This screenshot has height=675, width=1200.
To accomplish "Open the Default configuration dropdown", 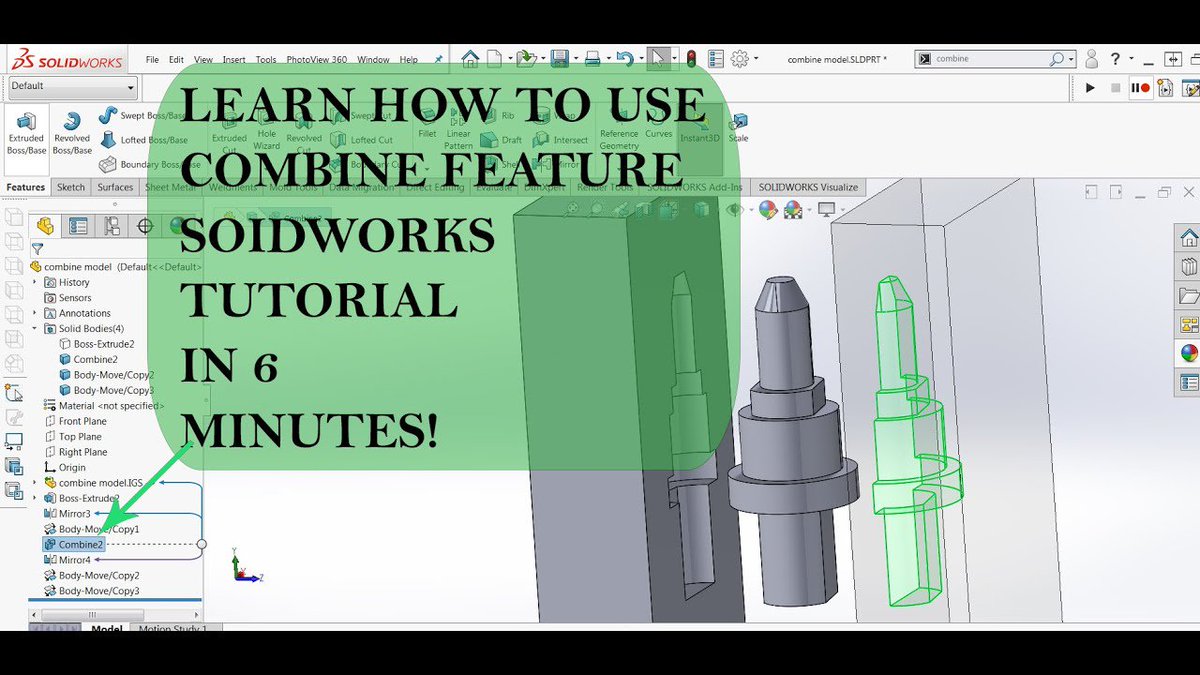I will (71, 87).
